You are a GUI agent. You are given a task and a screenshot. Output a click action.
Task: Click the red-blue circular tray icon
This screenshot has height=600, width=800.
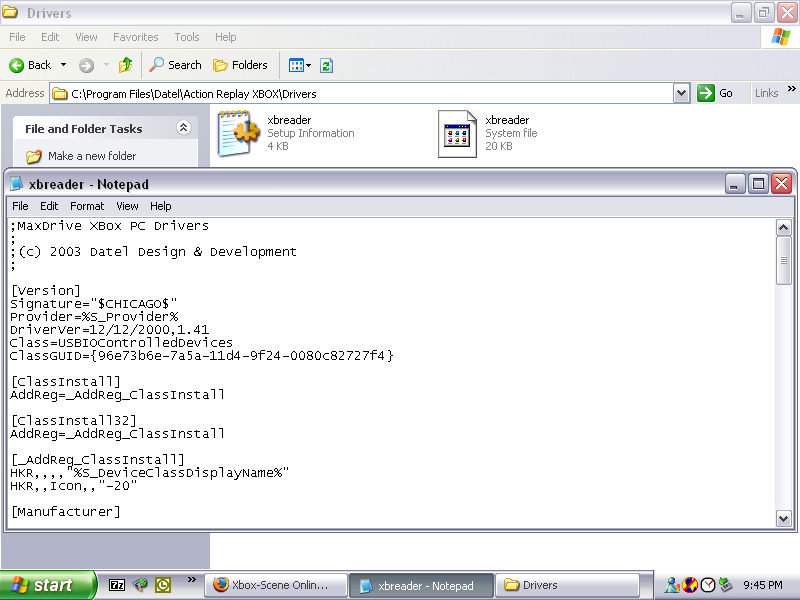click(x=690, y=585)
